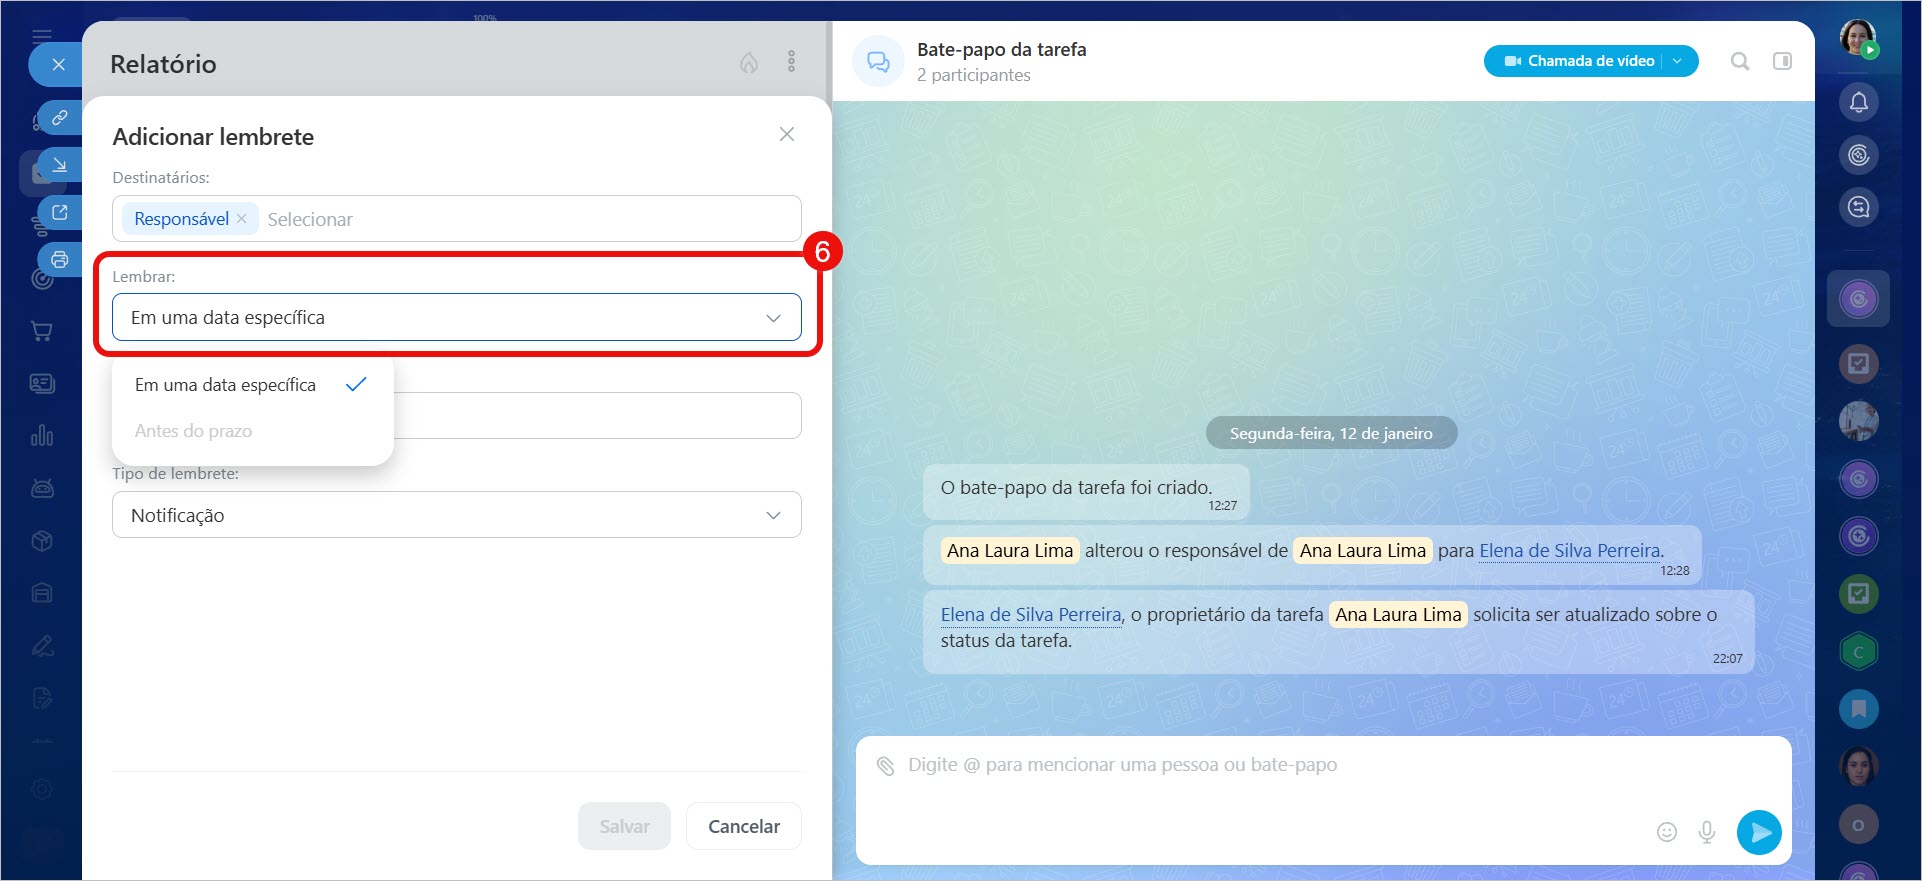This screenshot has height=881, width=1922.
Task: Click the paperclip attach file icon
Action: (x=885, y=766)
